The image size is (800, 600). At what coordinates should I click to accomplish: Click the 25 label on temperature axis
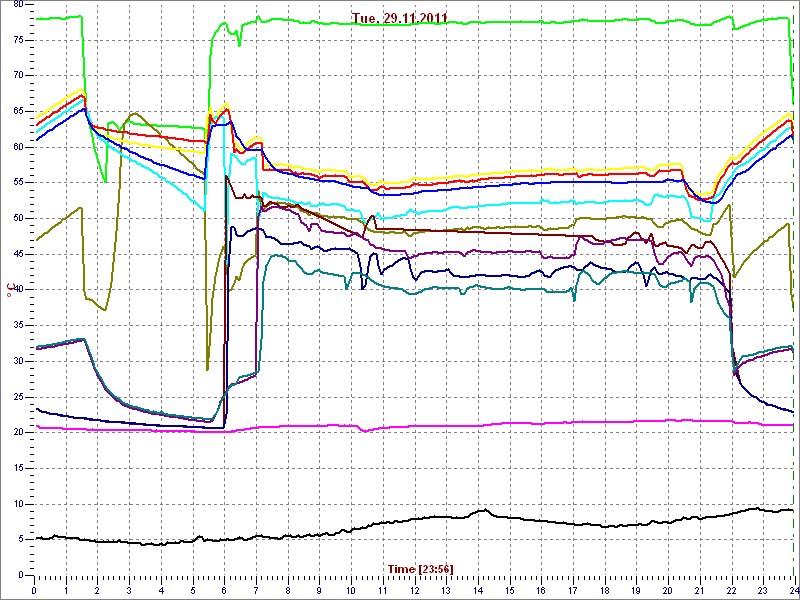(18, 397)
